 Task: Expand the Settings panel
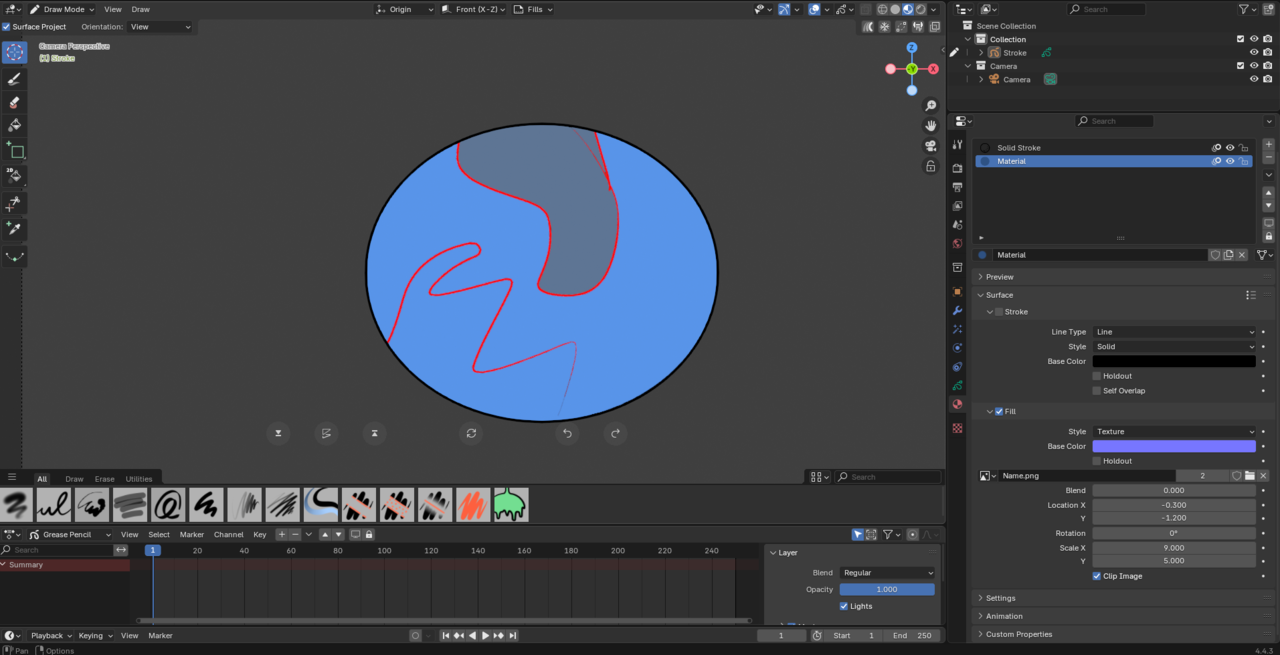(1000, 598)
